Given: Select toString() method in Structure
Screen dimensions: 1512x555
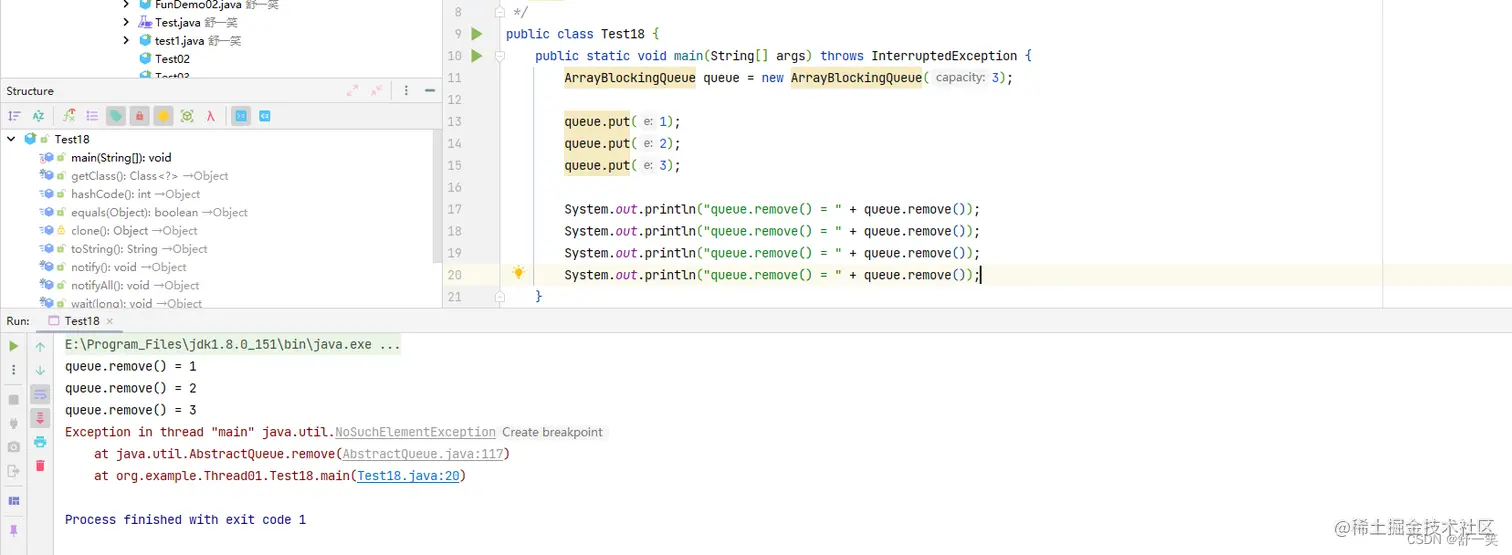Looking at the screenshot, I should tap(139, 249).
